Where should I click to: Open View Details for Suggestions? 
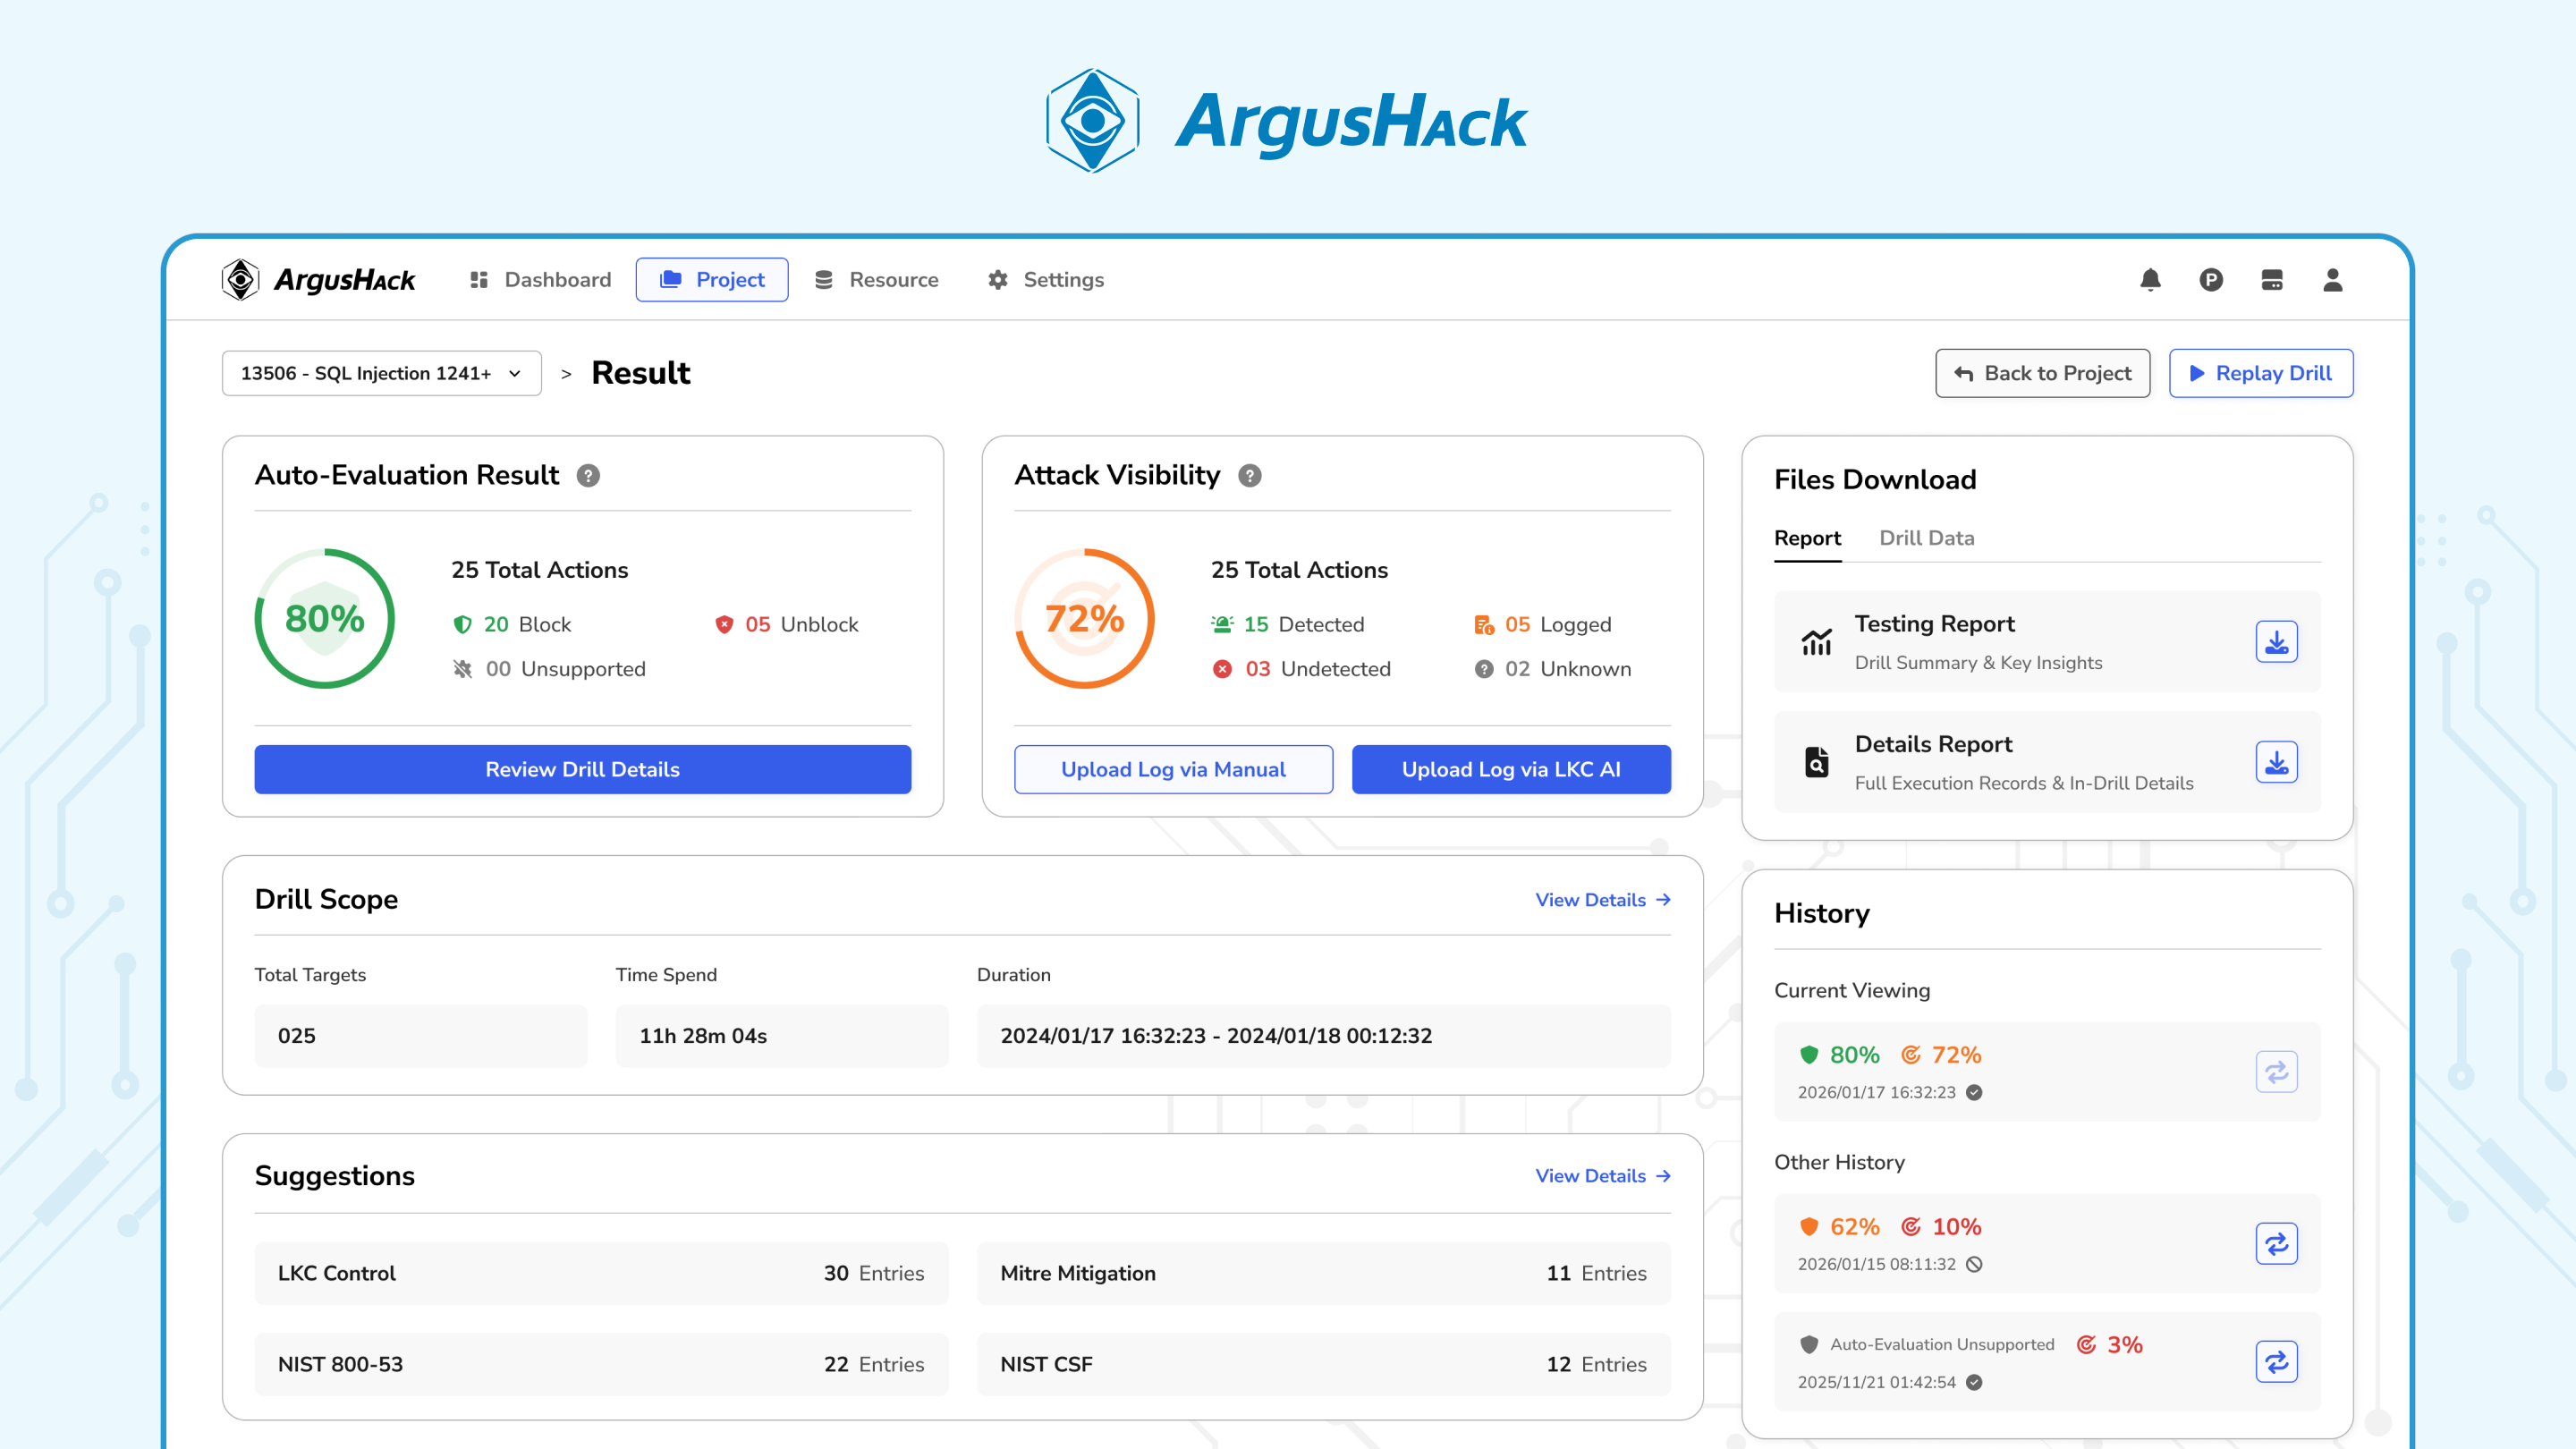(x=1603, y=1176)
